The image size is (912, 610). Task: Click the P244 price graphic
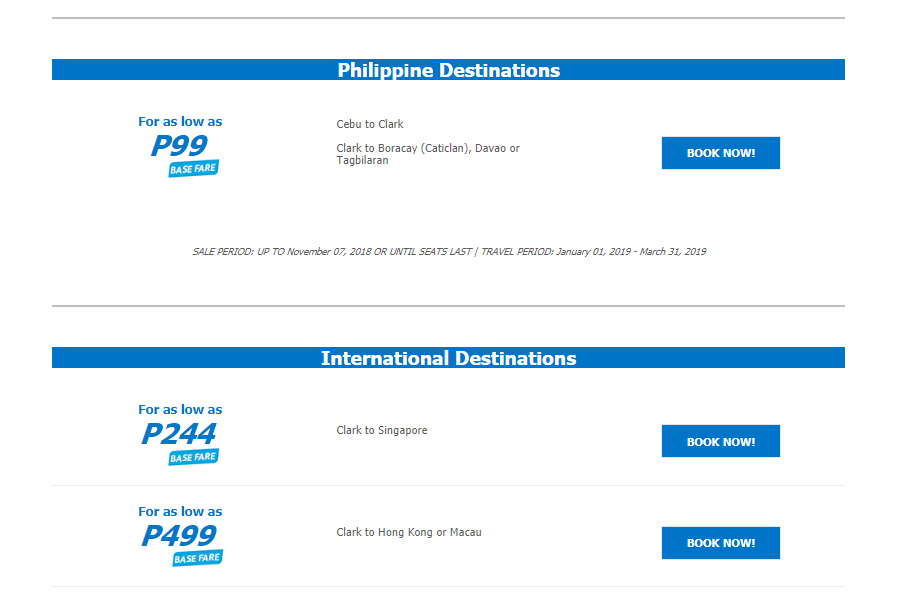click(x=179, y=434)
